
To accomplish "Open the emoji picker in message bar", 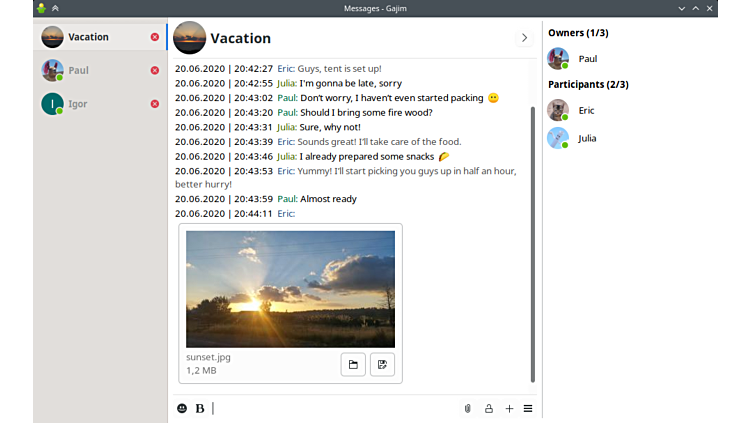I will (x=182, y=408).
